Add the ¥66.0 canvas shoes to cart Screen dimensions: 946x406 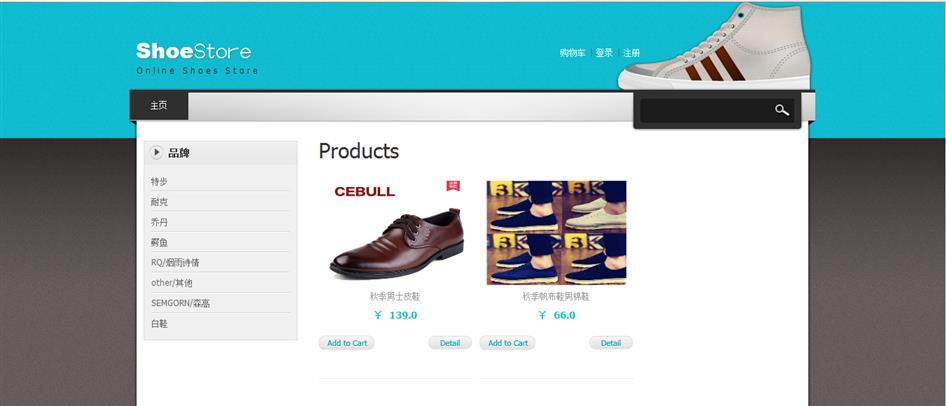pyautogui.click(x=507, y=343)
